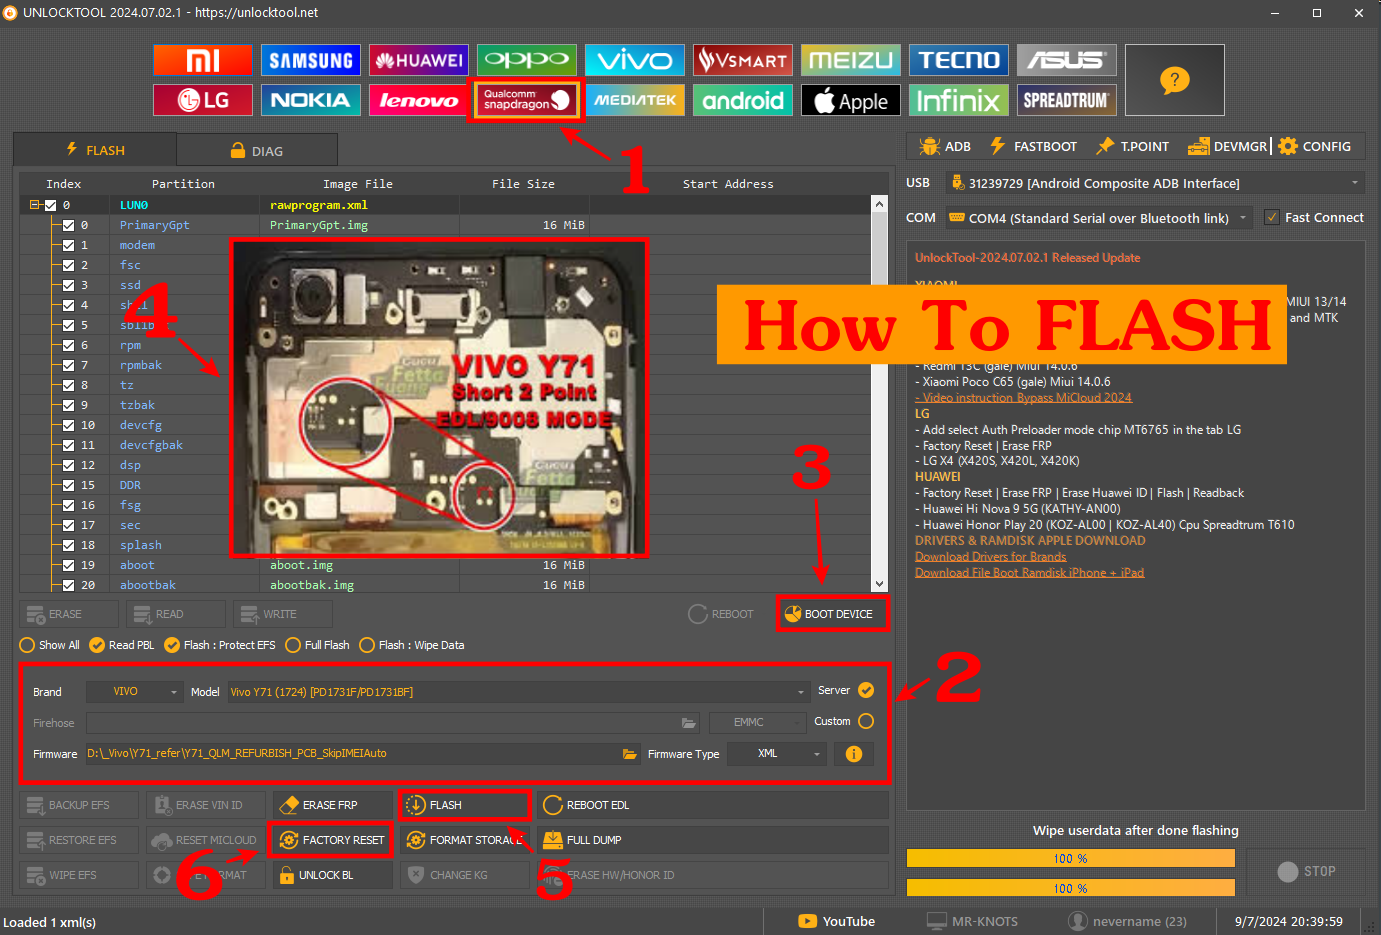1381x935 pixels.
Task: Select the Meizu brand icon
Action: coord(850,60)
